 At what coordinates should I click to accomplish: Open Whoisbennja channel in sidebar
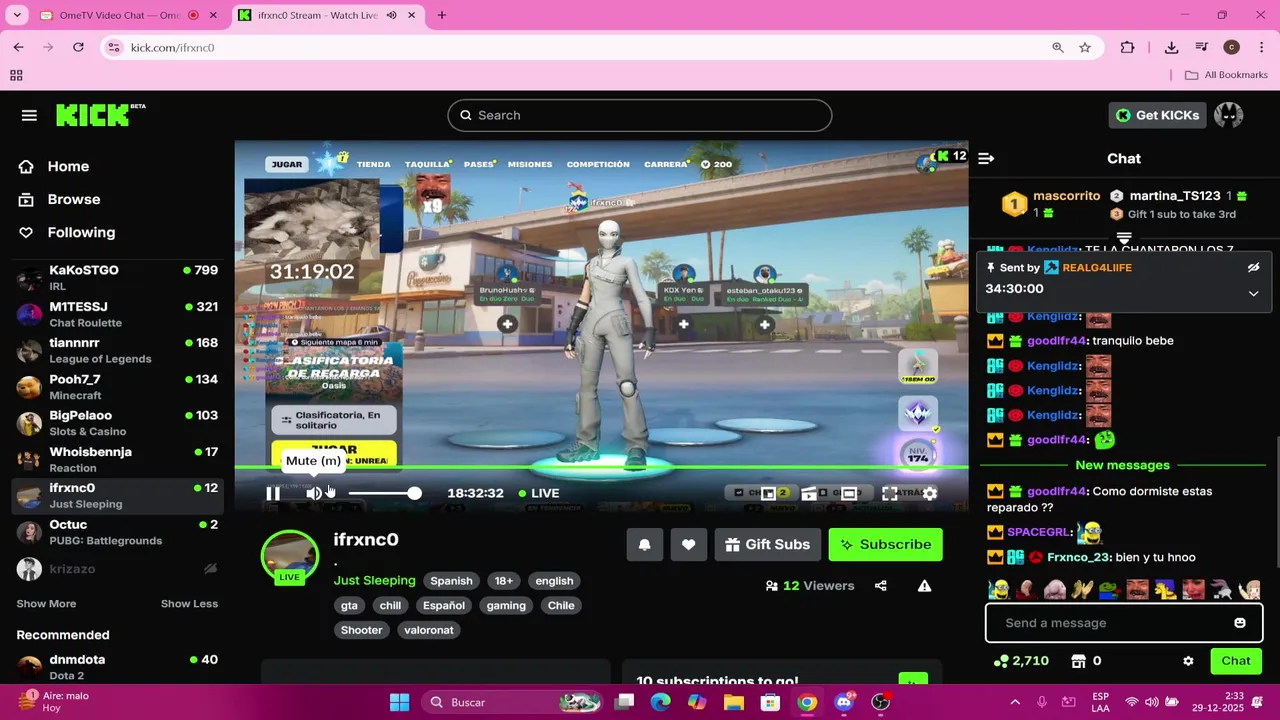tap(118, 459)
